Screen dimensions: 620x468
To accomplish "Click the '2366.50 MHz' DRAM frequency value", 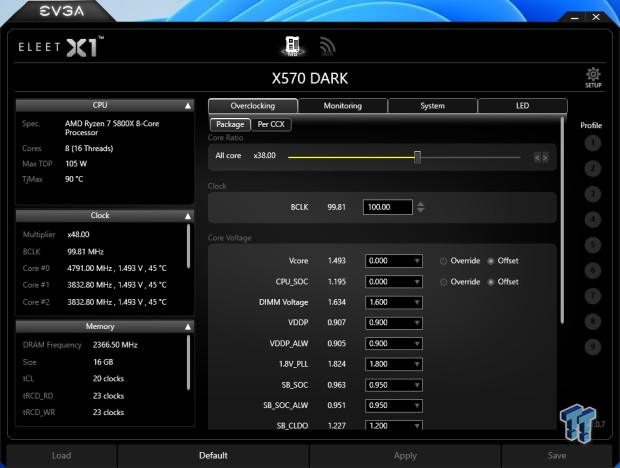I will coord(115,345).
